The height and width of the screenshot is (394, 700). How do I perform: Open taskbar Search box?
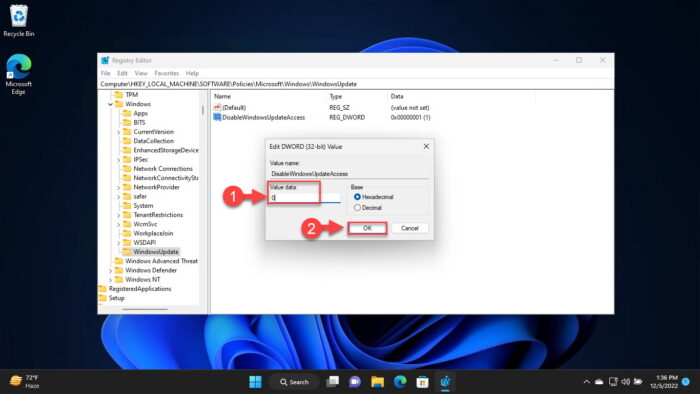pyautogui.click(x=294, y=382)
